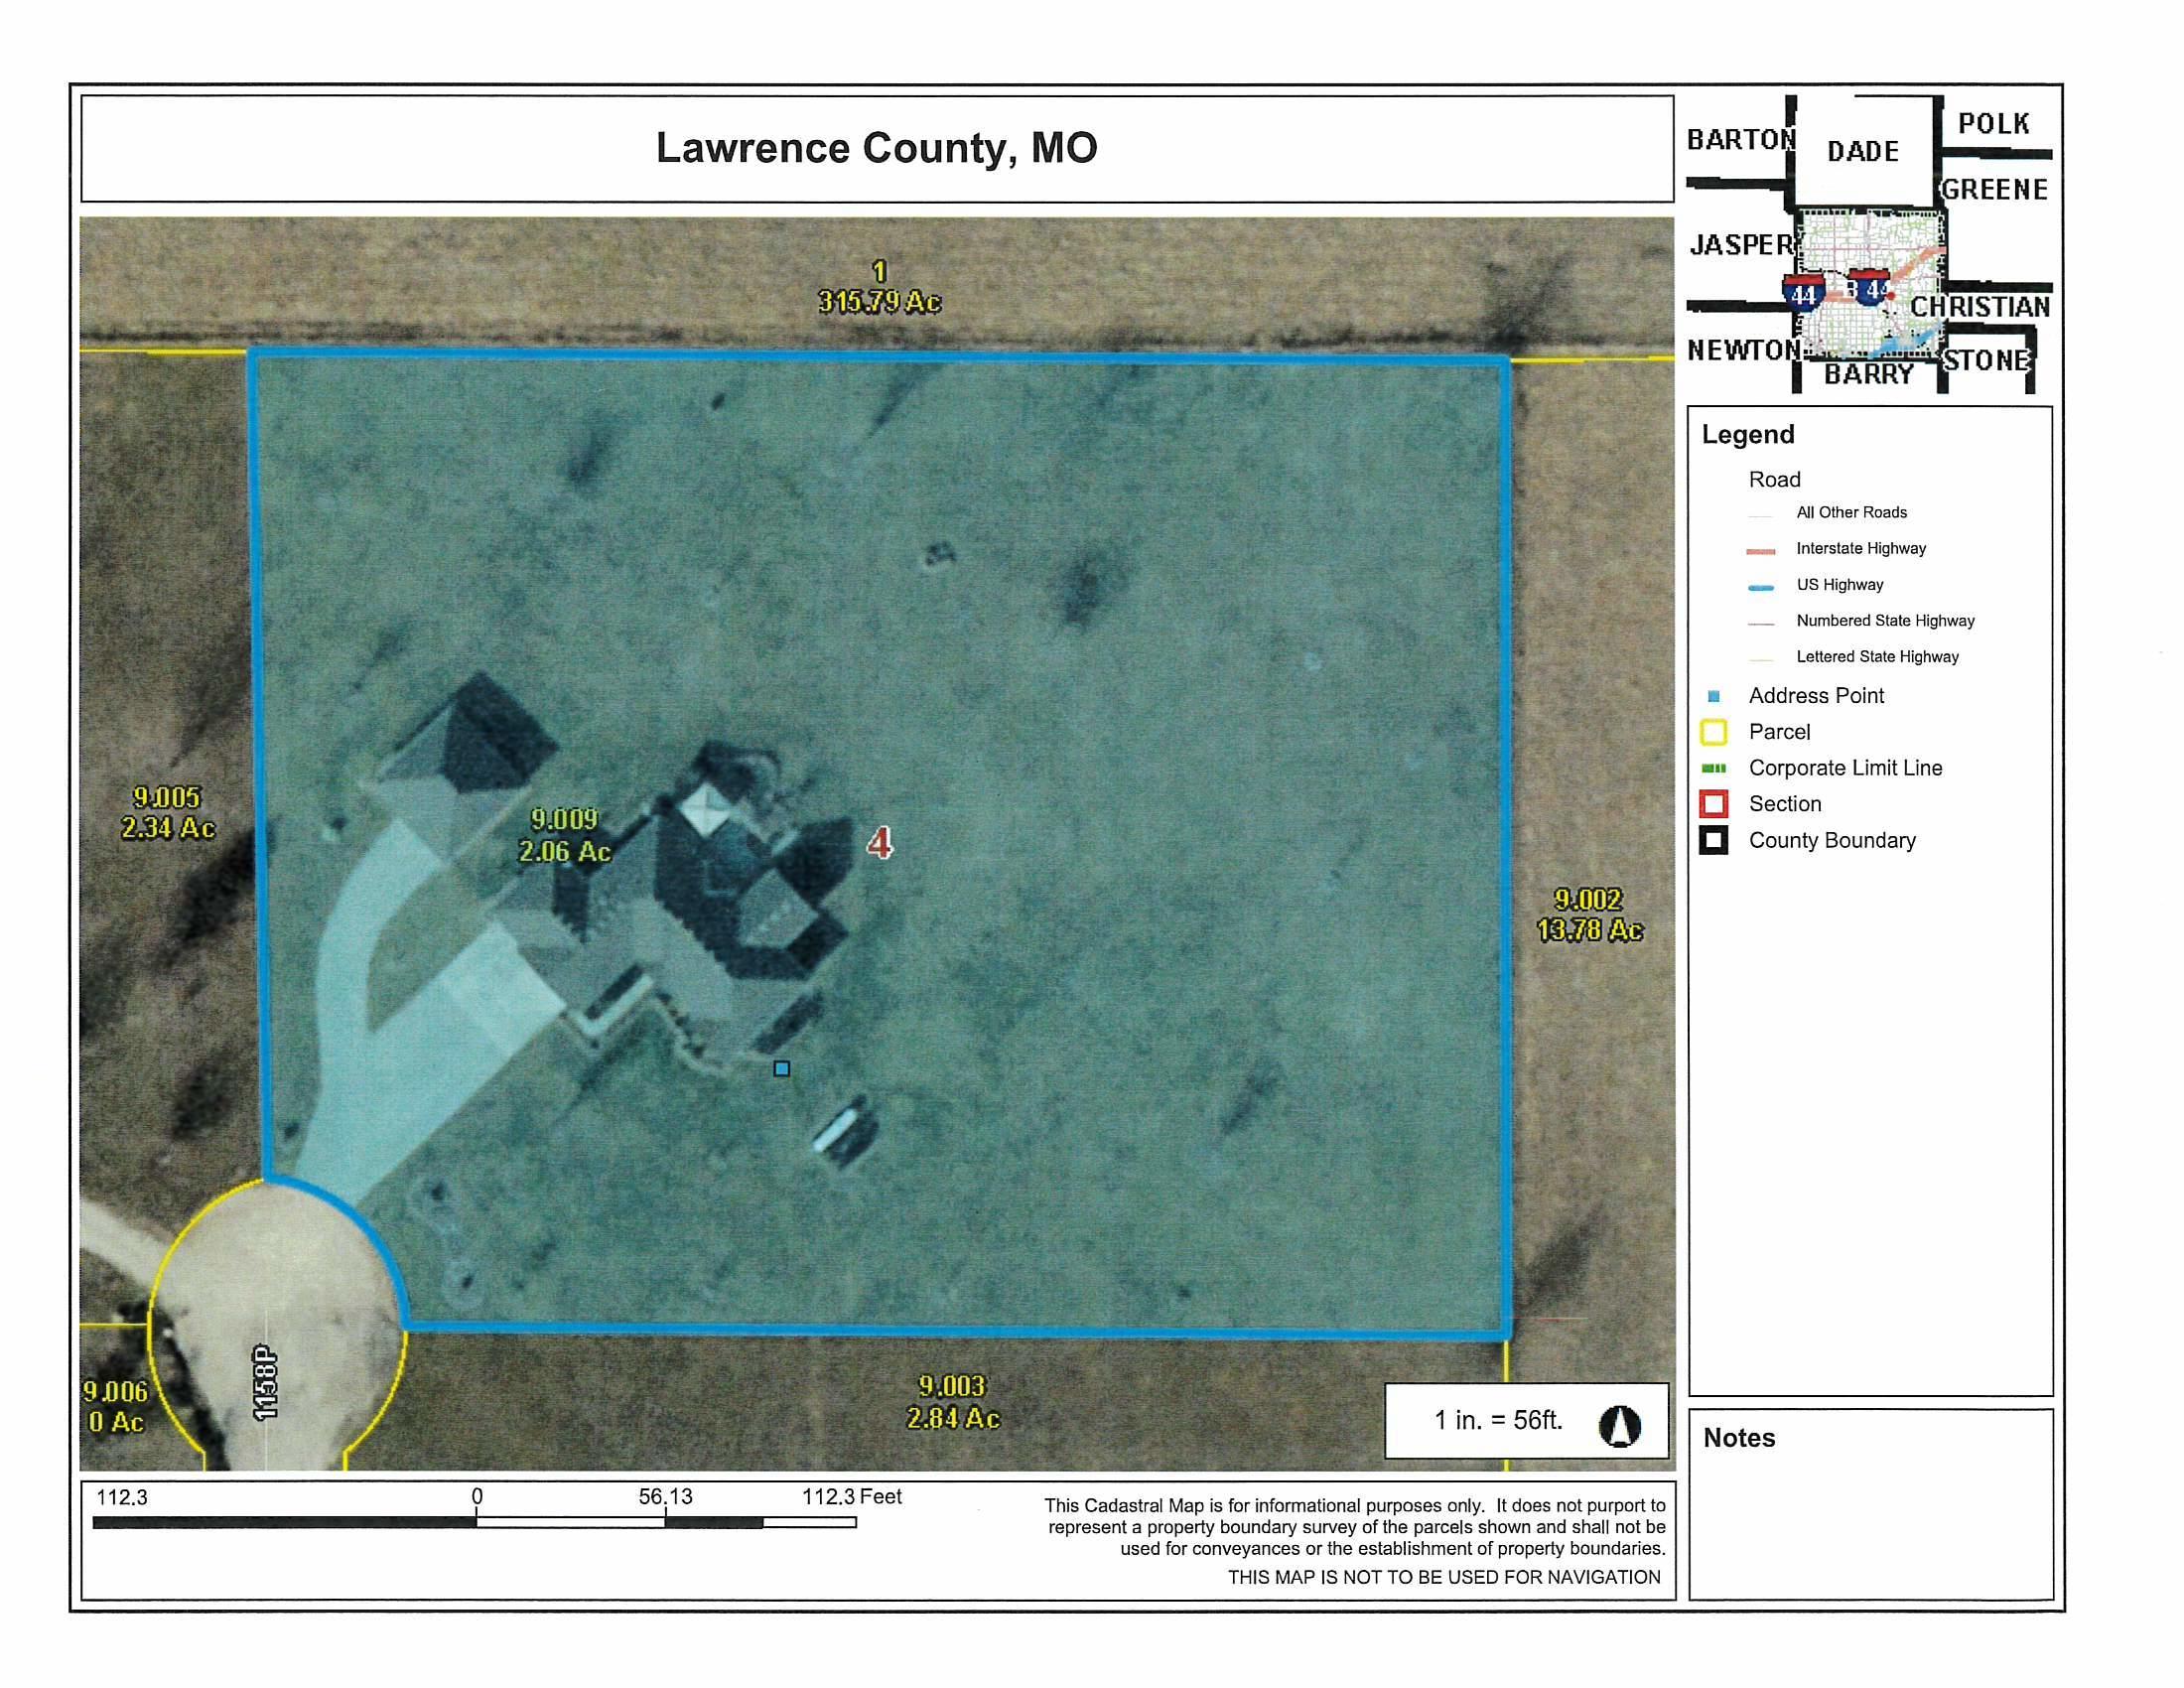Click the scale bar 0 mark label

477,1496
